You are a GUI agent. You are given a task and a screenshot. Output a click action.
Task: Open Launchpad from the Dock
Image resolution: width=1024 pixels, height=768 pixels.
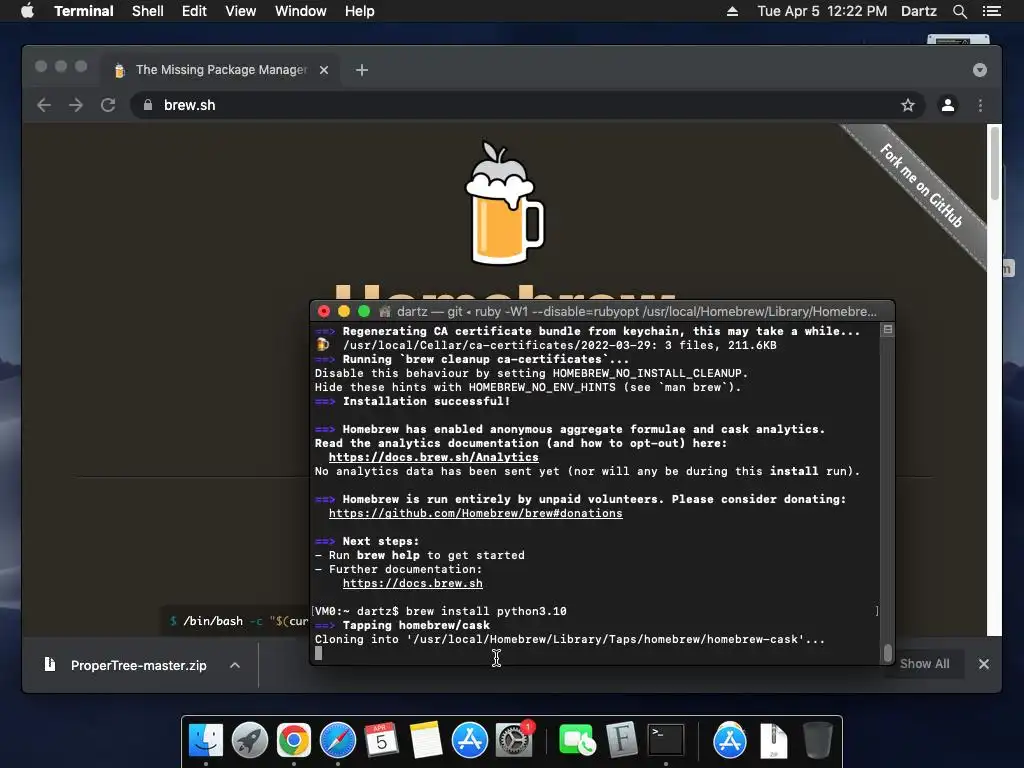[x=249, y=741]
